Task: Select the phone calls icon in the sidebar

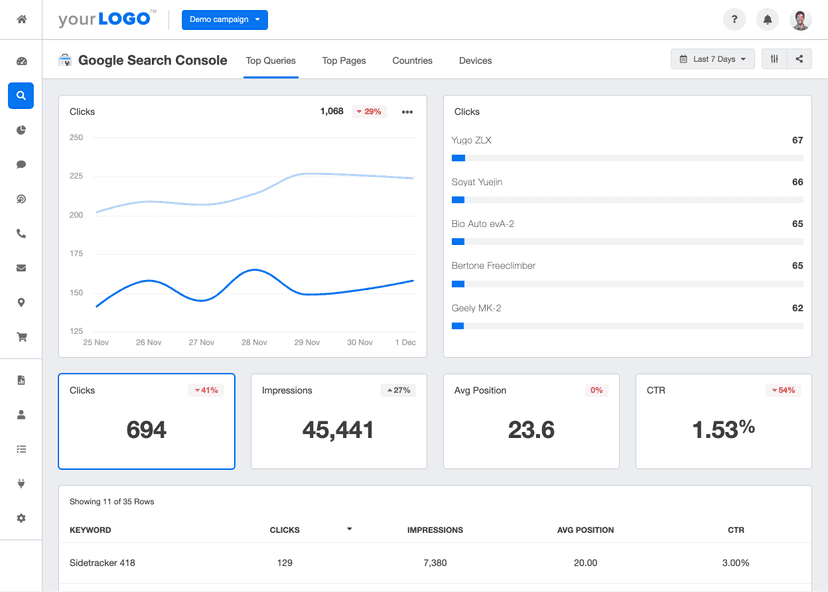Action: [x=20, y=233]
